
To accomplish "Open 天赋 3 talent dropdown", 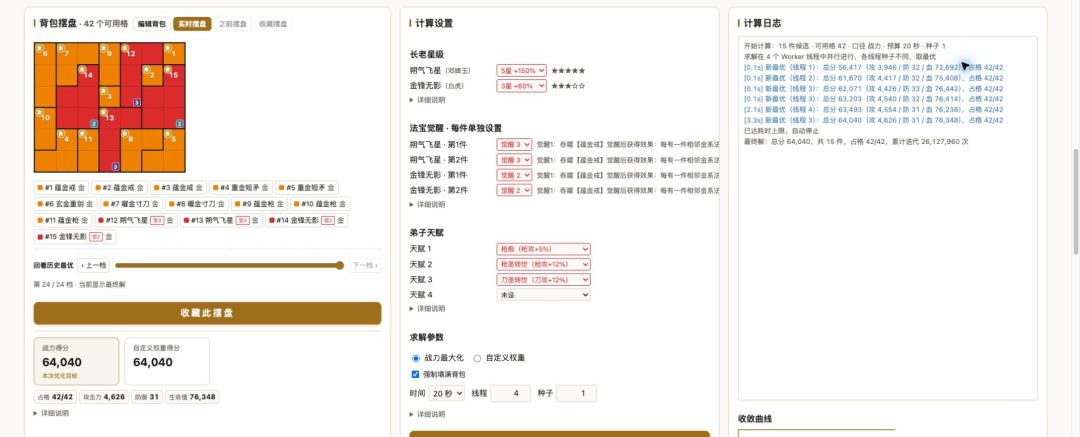I will (543, 279).
